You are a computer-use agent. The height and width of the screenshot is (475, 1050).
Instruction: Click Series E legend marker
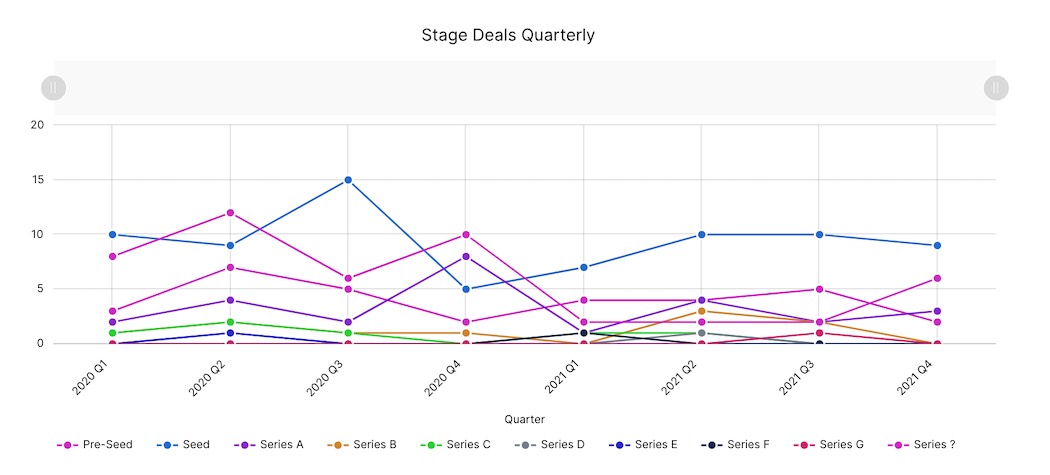621,445
